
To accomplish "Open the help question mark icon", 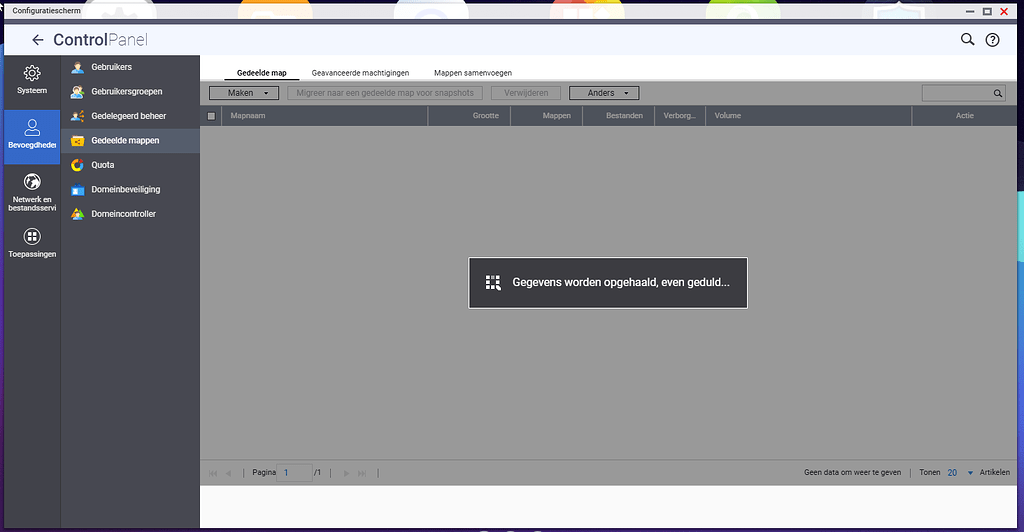I will click(x=992, y=40).
